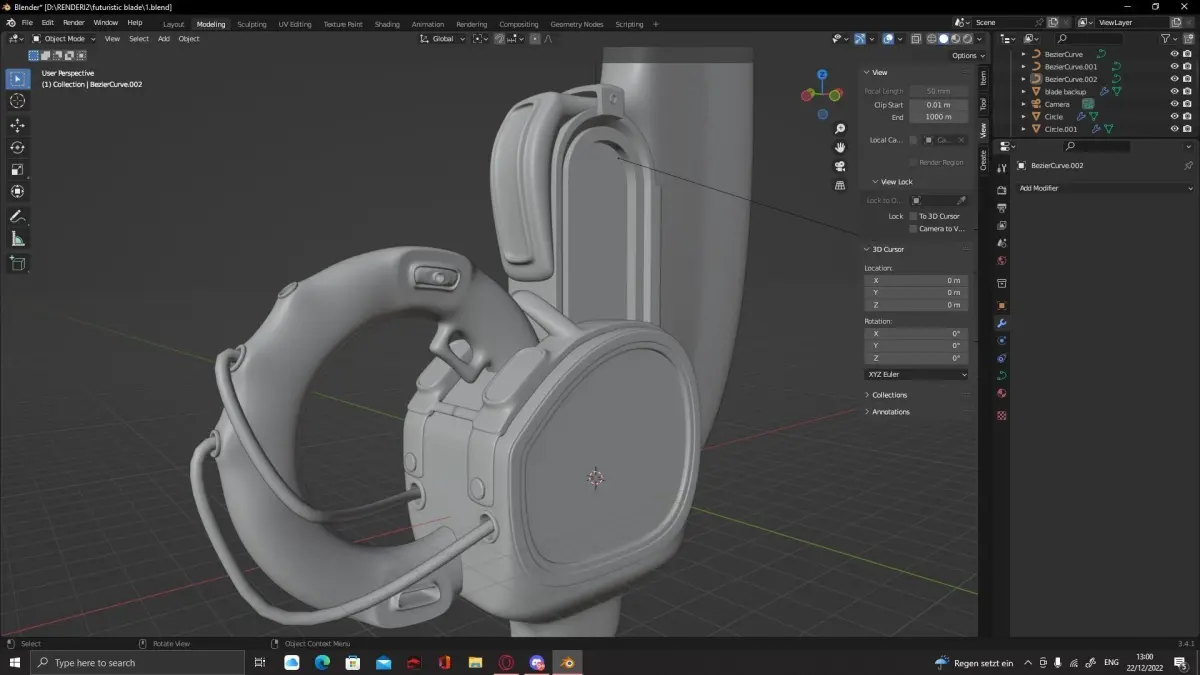Screen dimensions: 1200x675
Task: Hide BezierCurve in viewport
Action: (1174, 54)
